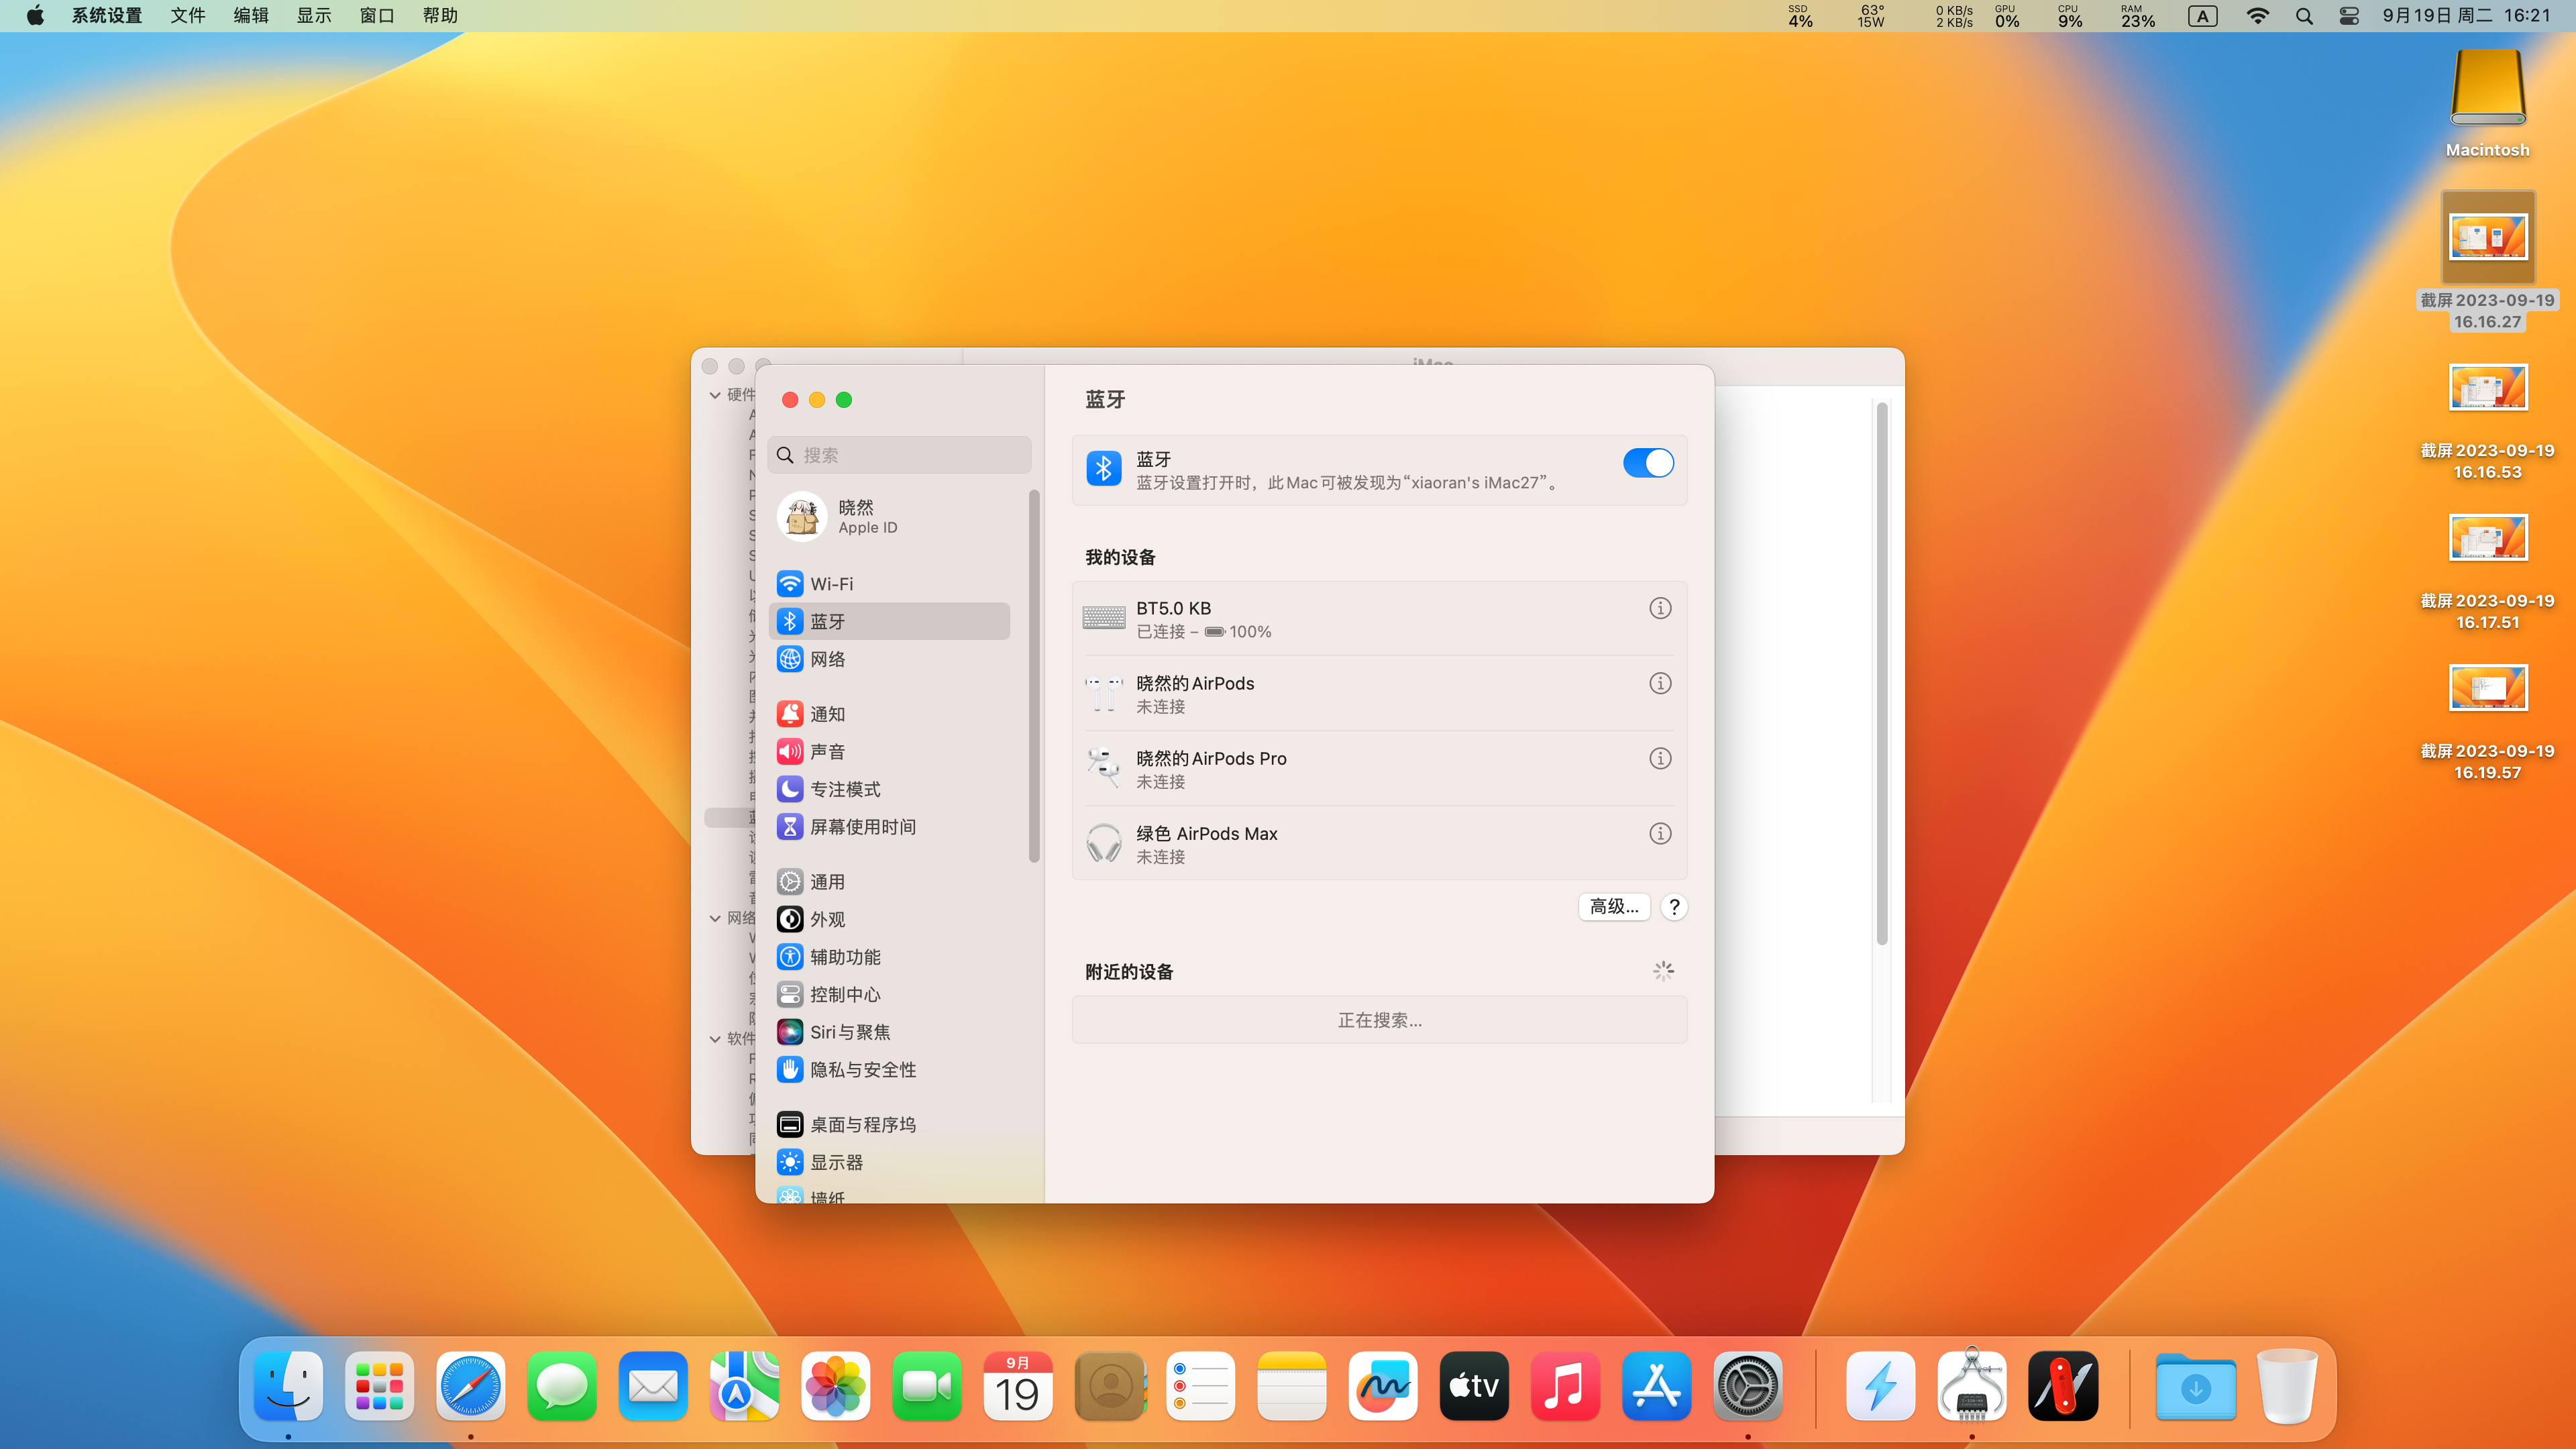Viewport: 2576px width, 1449px height.
Task: Open the 显示 menu in menu bar
Action: [313, 16]
